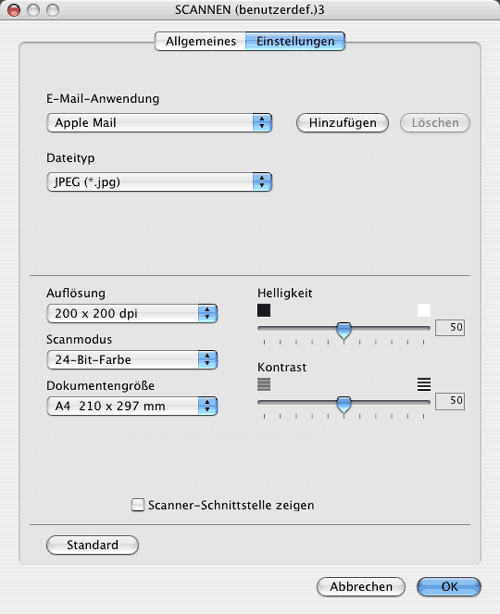Expand the Auflösung 200 x 200 dpi dropdown
Screen dimensions: 500x614
132,314
